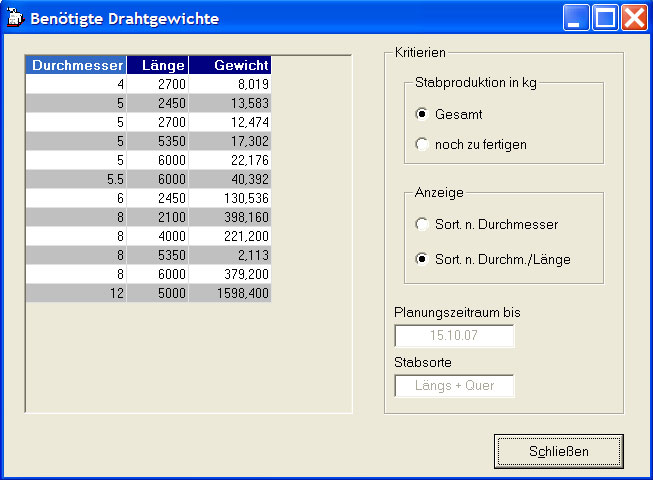The width and height of the screenshot is (653, 480).
Task: Click diameter 5 in the 22,176 row
Action: click(x=76, y=160)
